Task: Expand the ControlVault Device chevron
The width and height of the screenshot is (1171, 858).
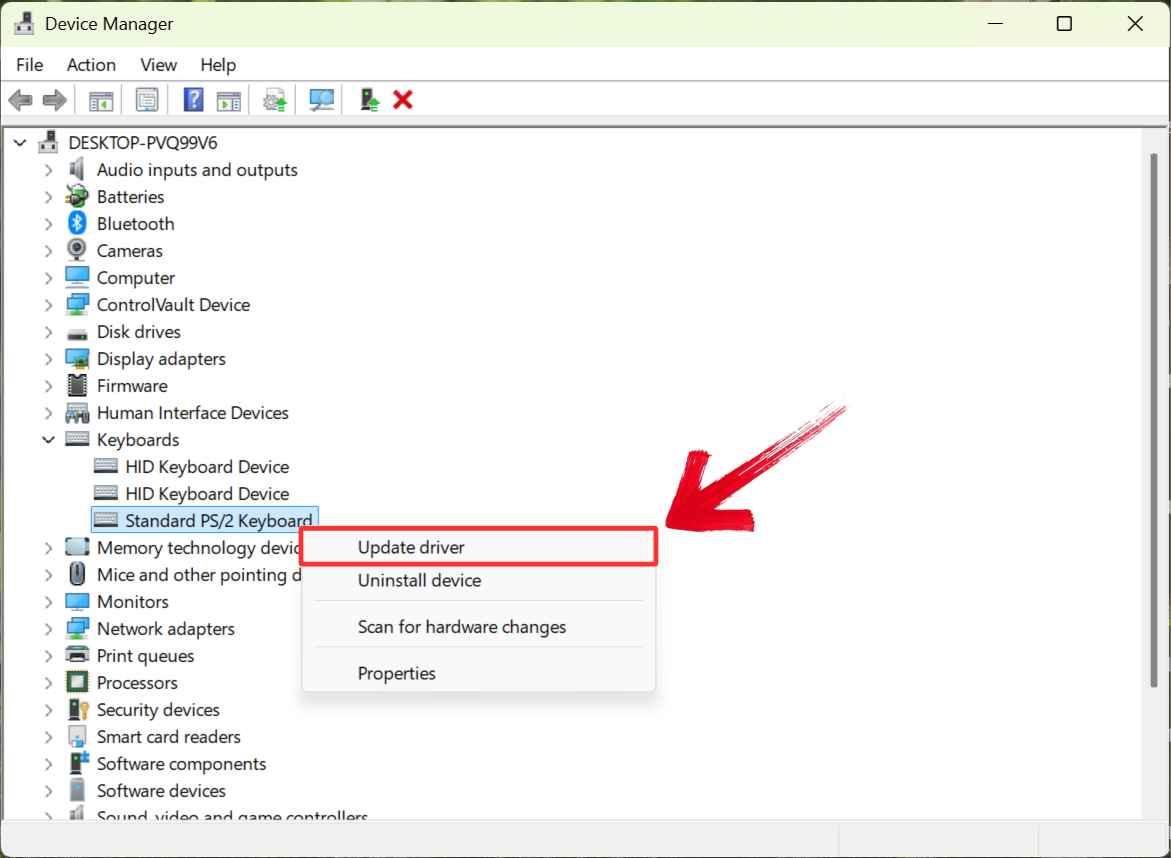Action: click(x=49, y=305)
